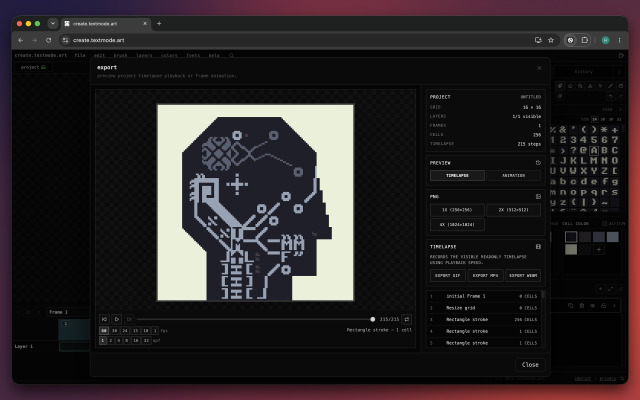This screenshot has height=400, width=640.
Task: Click the icon beside the PNG header
Action: (538, 197)
